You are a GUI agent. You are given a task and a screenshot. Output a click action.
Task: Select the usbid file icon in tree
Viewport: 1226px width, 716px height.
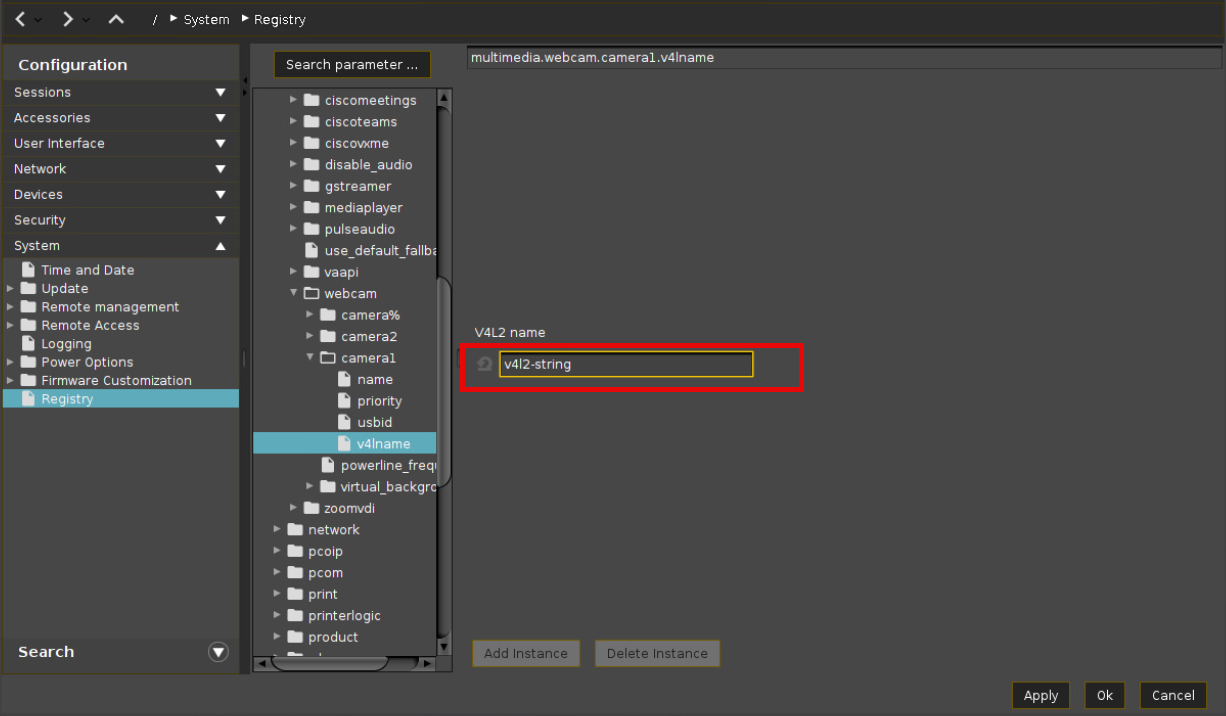click(344, 422)
